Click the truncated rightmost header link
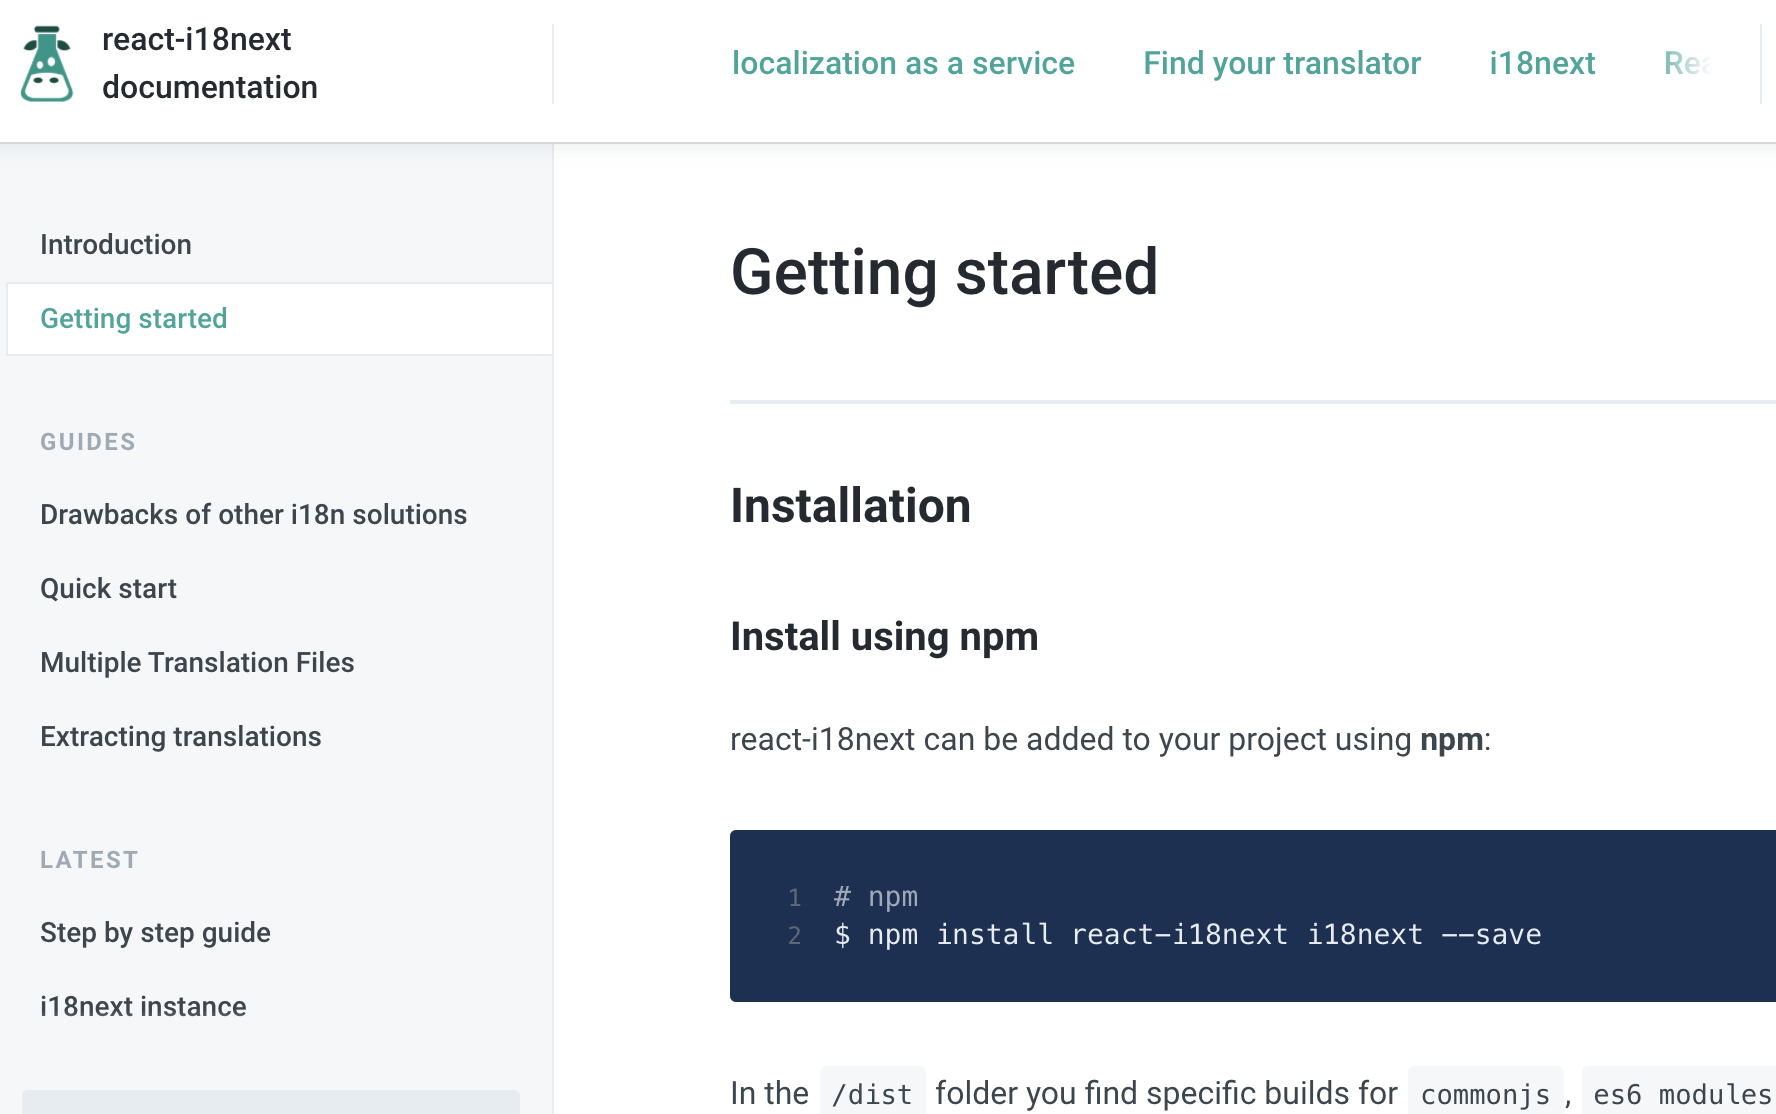This screenshot has width=1776, height=1114. pyautogui.click(x=1687, y=63)
